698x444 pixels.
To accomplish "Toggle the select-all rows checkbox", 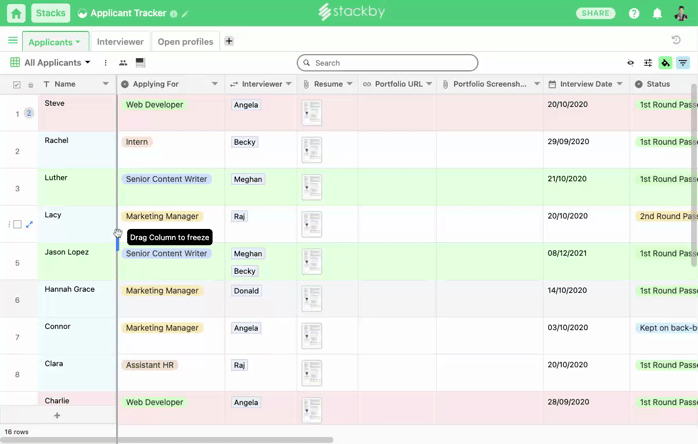I will (x=17, y=85).
